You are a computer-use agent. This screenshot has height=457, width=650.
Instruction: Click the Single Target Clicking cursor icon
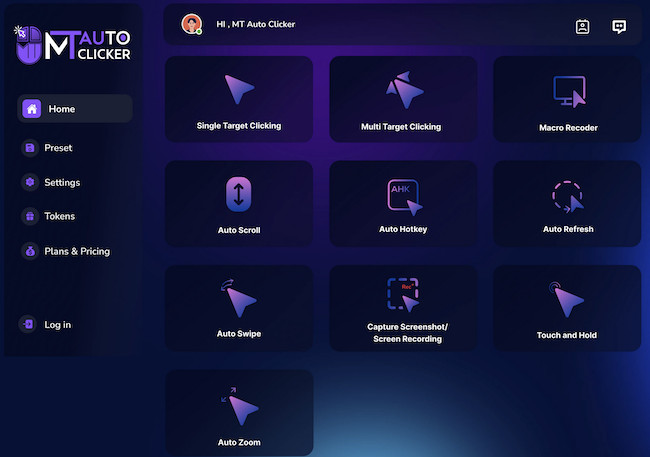point(239,89)
